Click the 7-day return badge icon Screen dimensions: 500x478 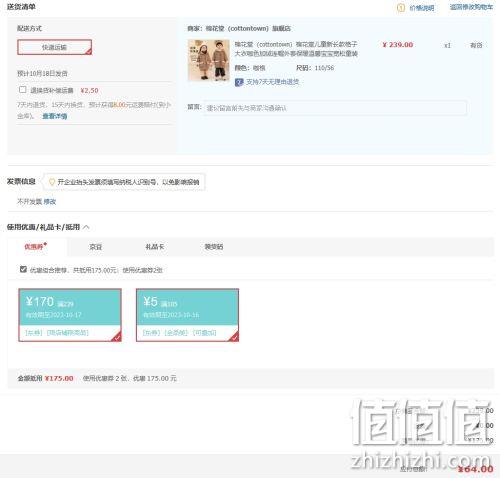(x=239, y=82)
